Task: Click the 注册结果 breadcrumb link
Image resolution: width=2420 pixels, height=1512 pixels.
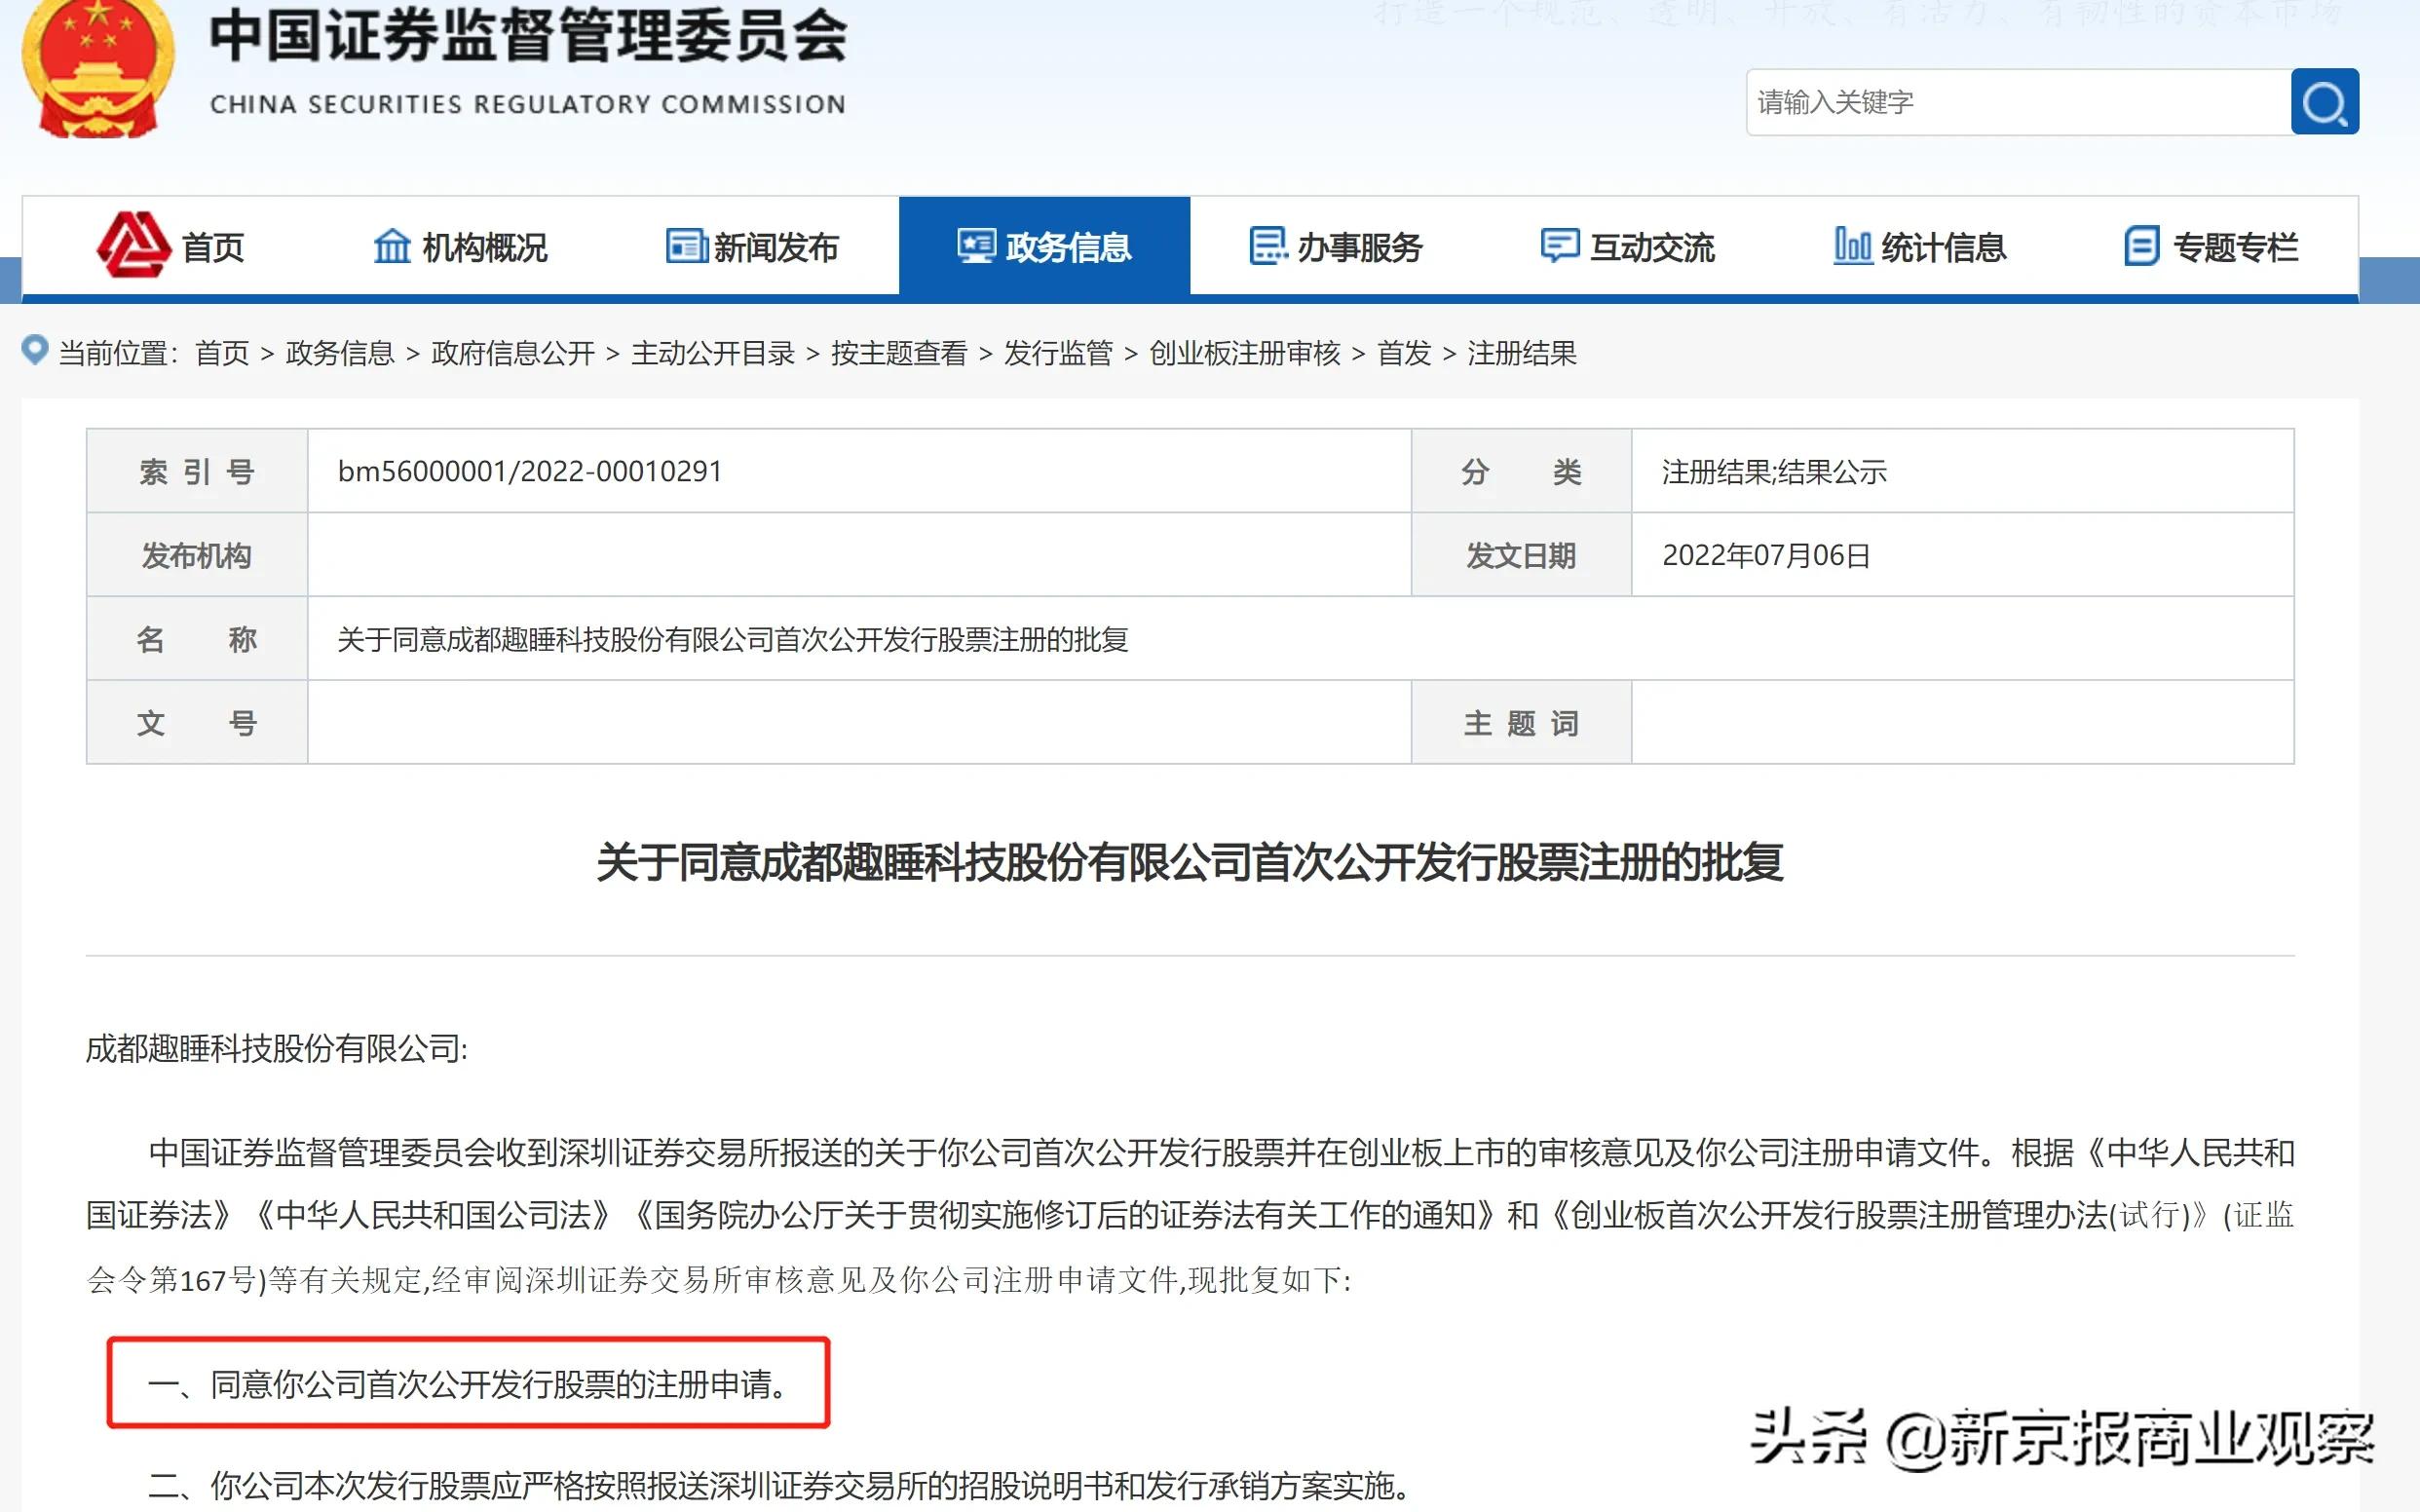Action: pyautogui.click(x=1519, y=355)
